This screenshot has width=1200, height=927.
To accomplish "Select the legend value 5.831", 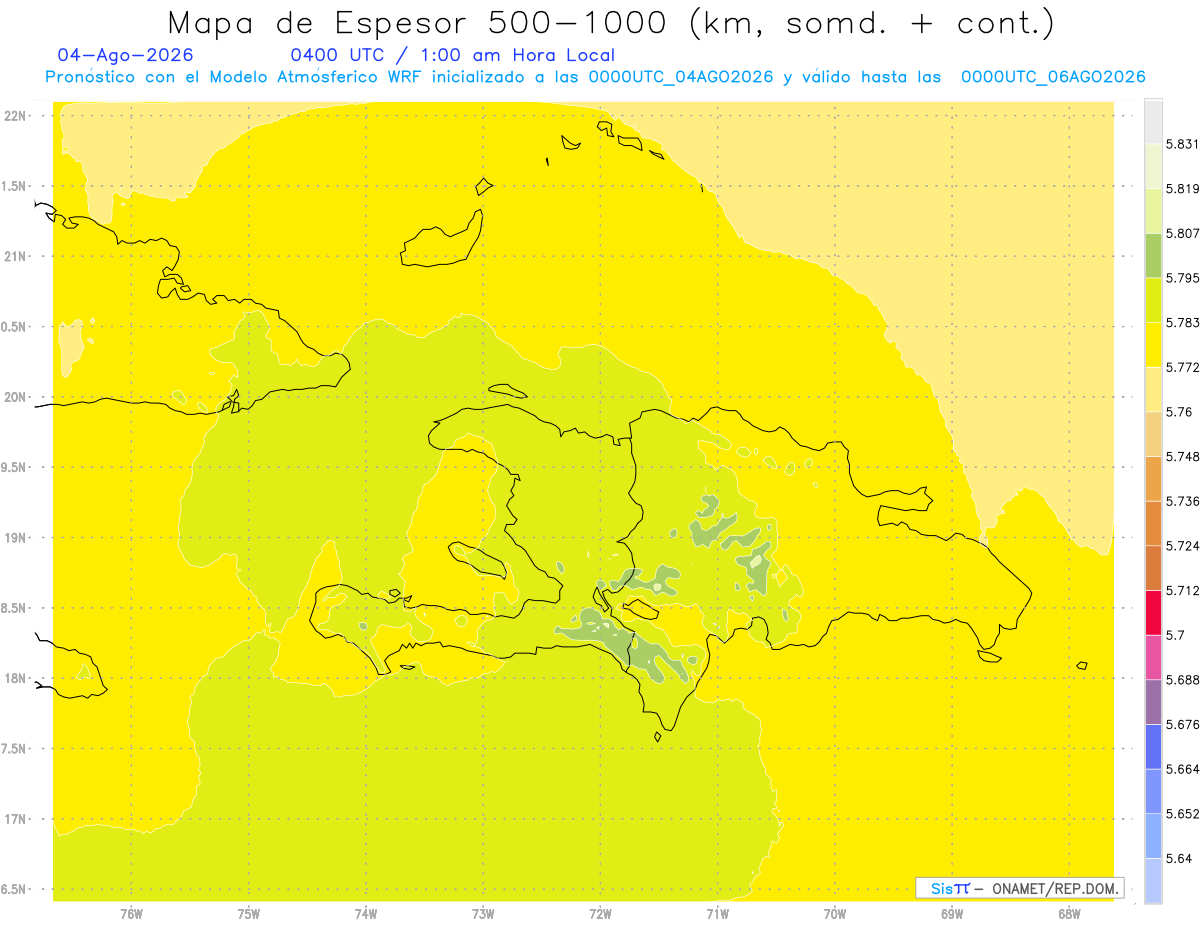I will pyautogui.click(x=1183, y=144).
